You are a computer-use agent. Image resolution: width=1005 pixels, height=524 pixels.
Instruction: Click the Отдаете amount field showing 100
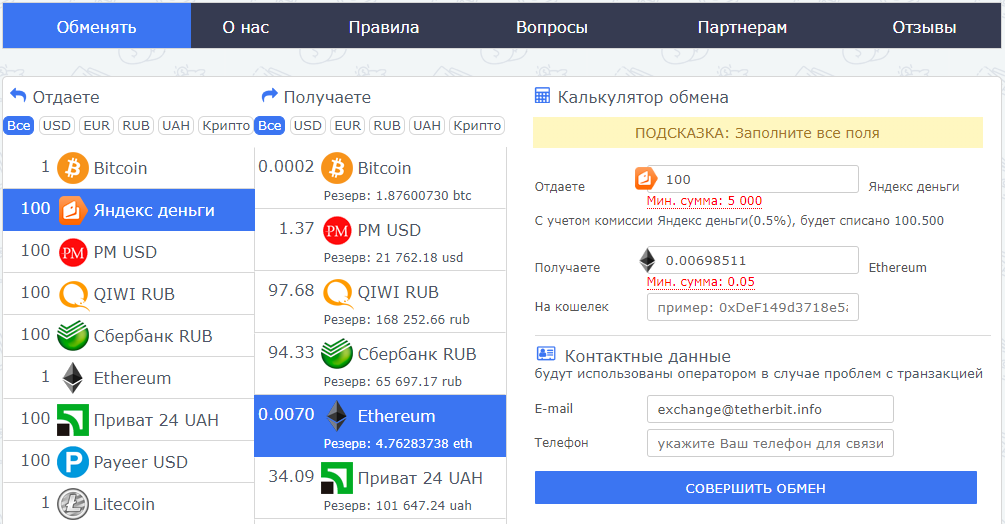pyautogui.click(x=753, y=179)
